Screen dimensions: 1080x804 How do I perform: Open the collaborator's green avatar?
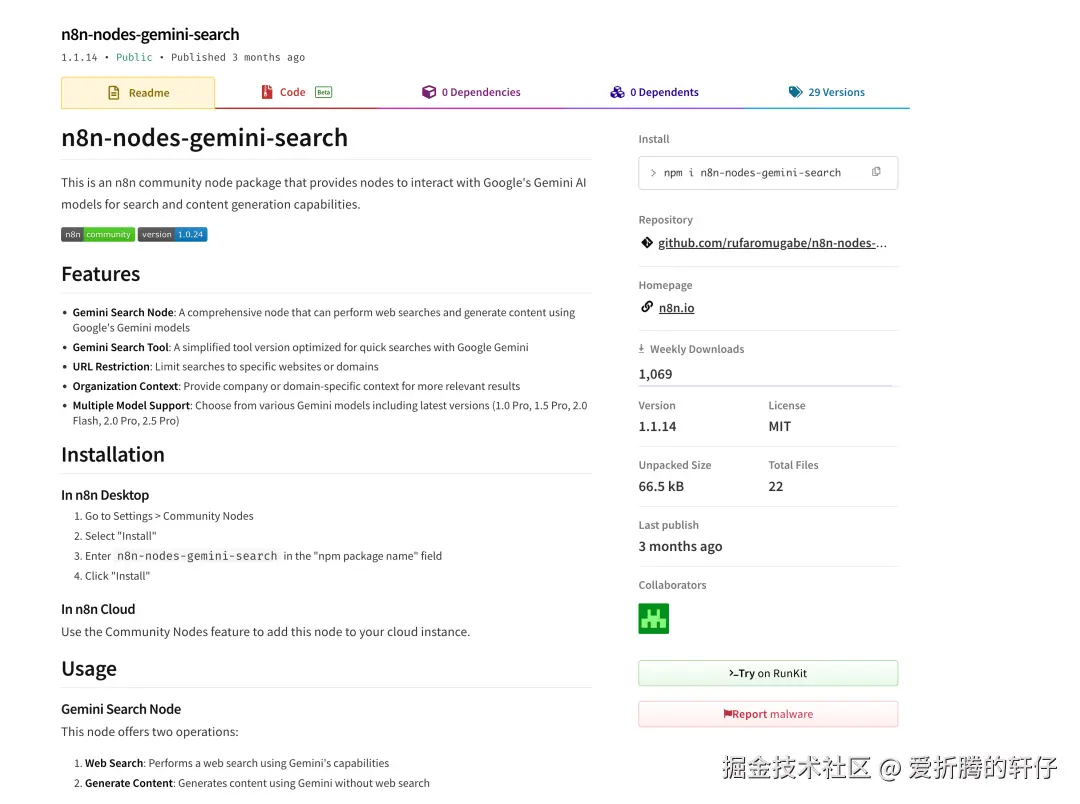coord(654,618)
